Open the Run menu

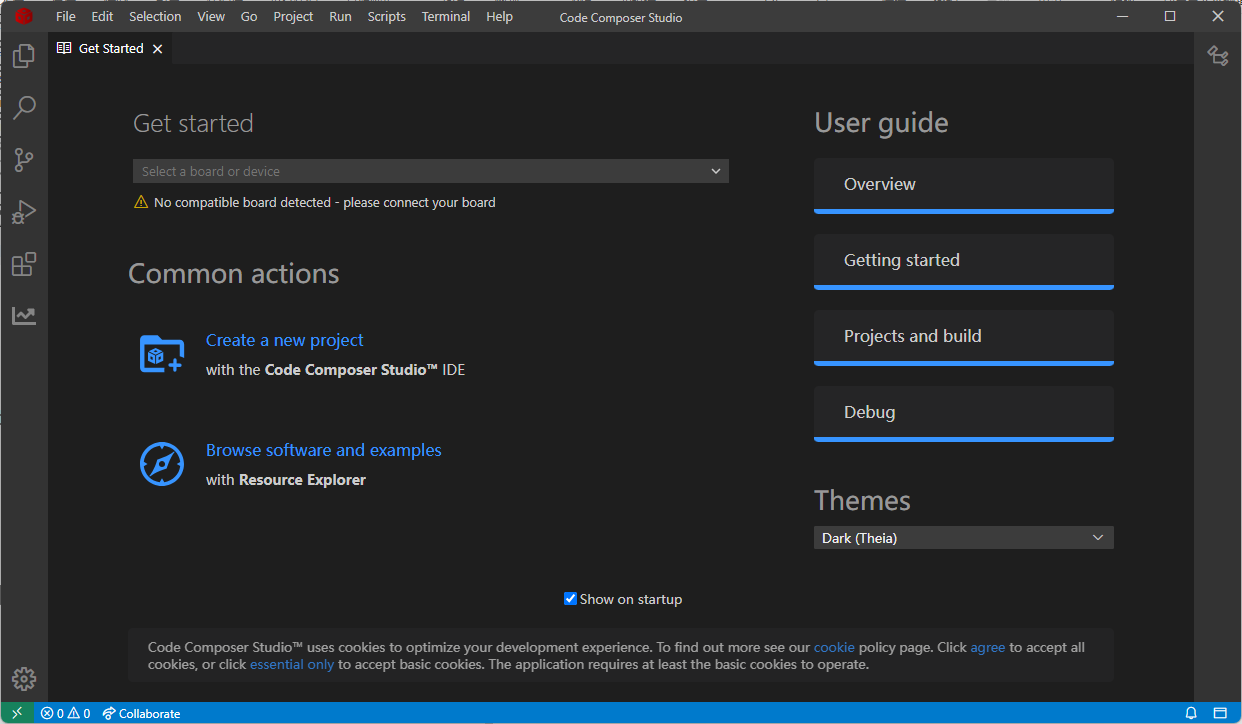340,17
